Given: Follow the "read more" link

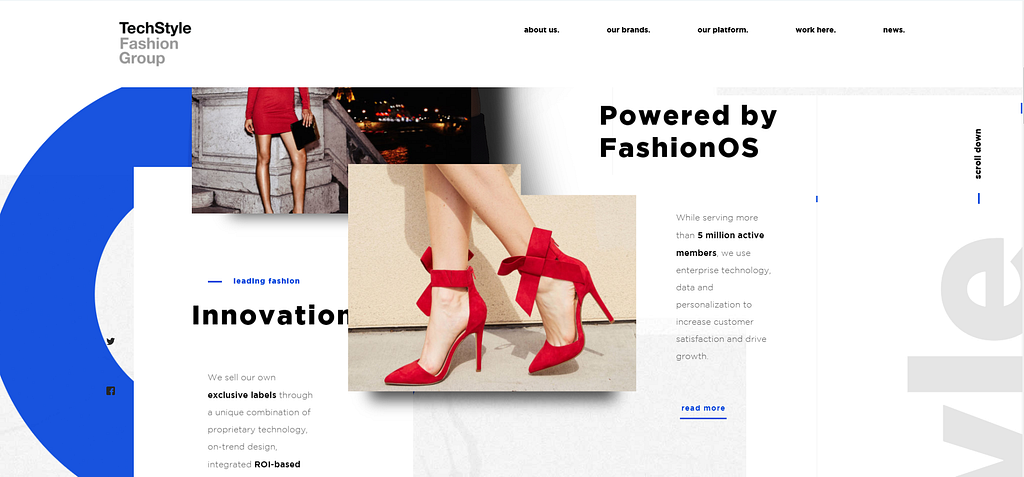Looking at the screenshot, I should tap(703, 409).
